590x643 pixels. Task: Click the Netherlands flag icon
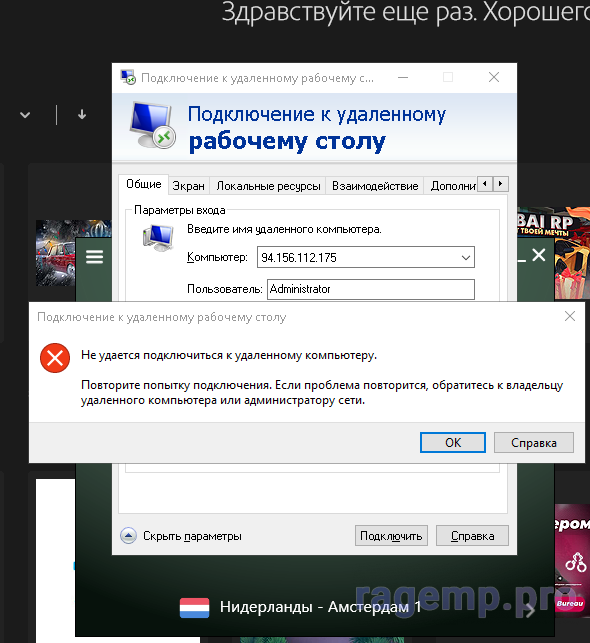coord(194,607)
